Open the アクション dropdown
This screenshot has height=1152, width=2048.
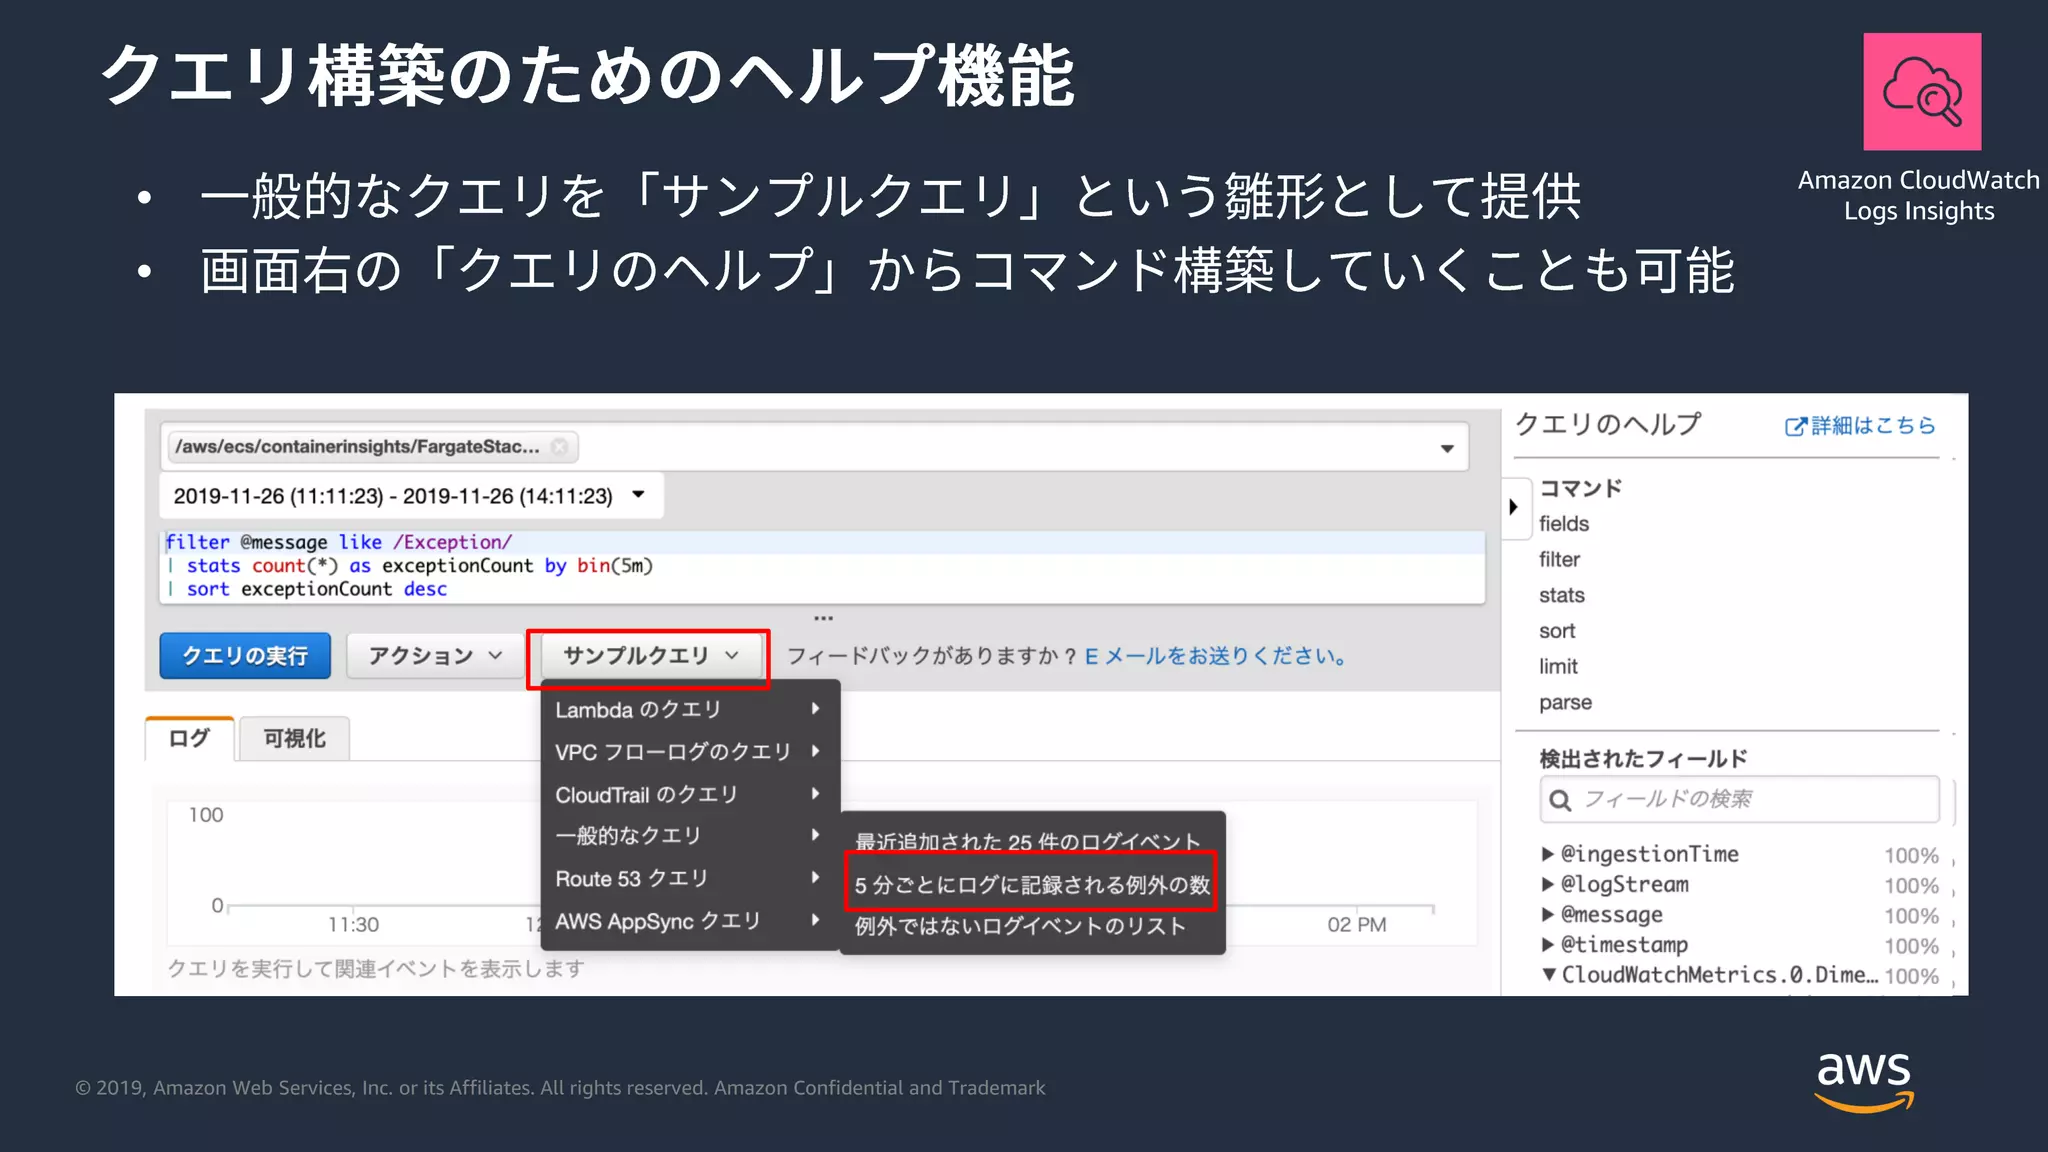tap(434, 656)
